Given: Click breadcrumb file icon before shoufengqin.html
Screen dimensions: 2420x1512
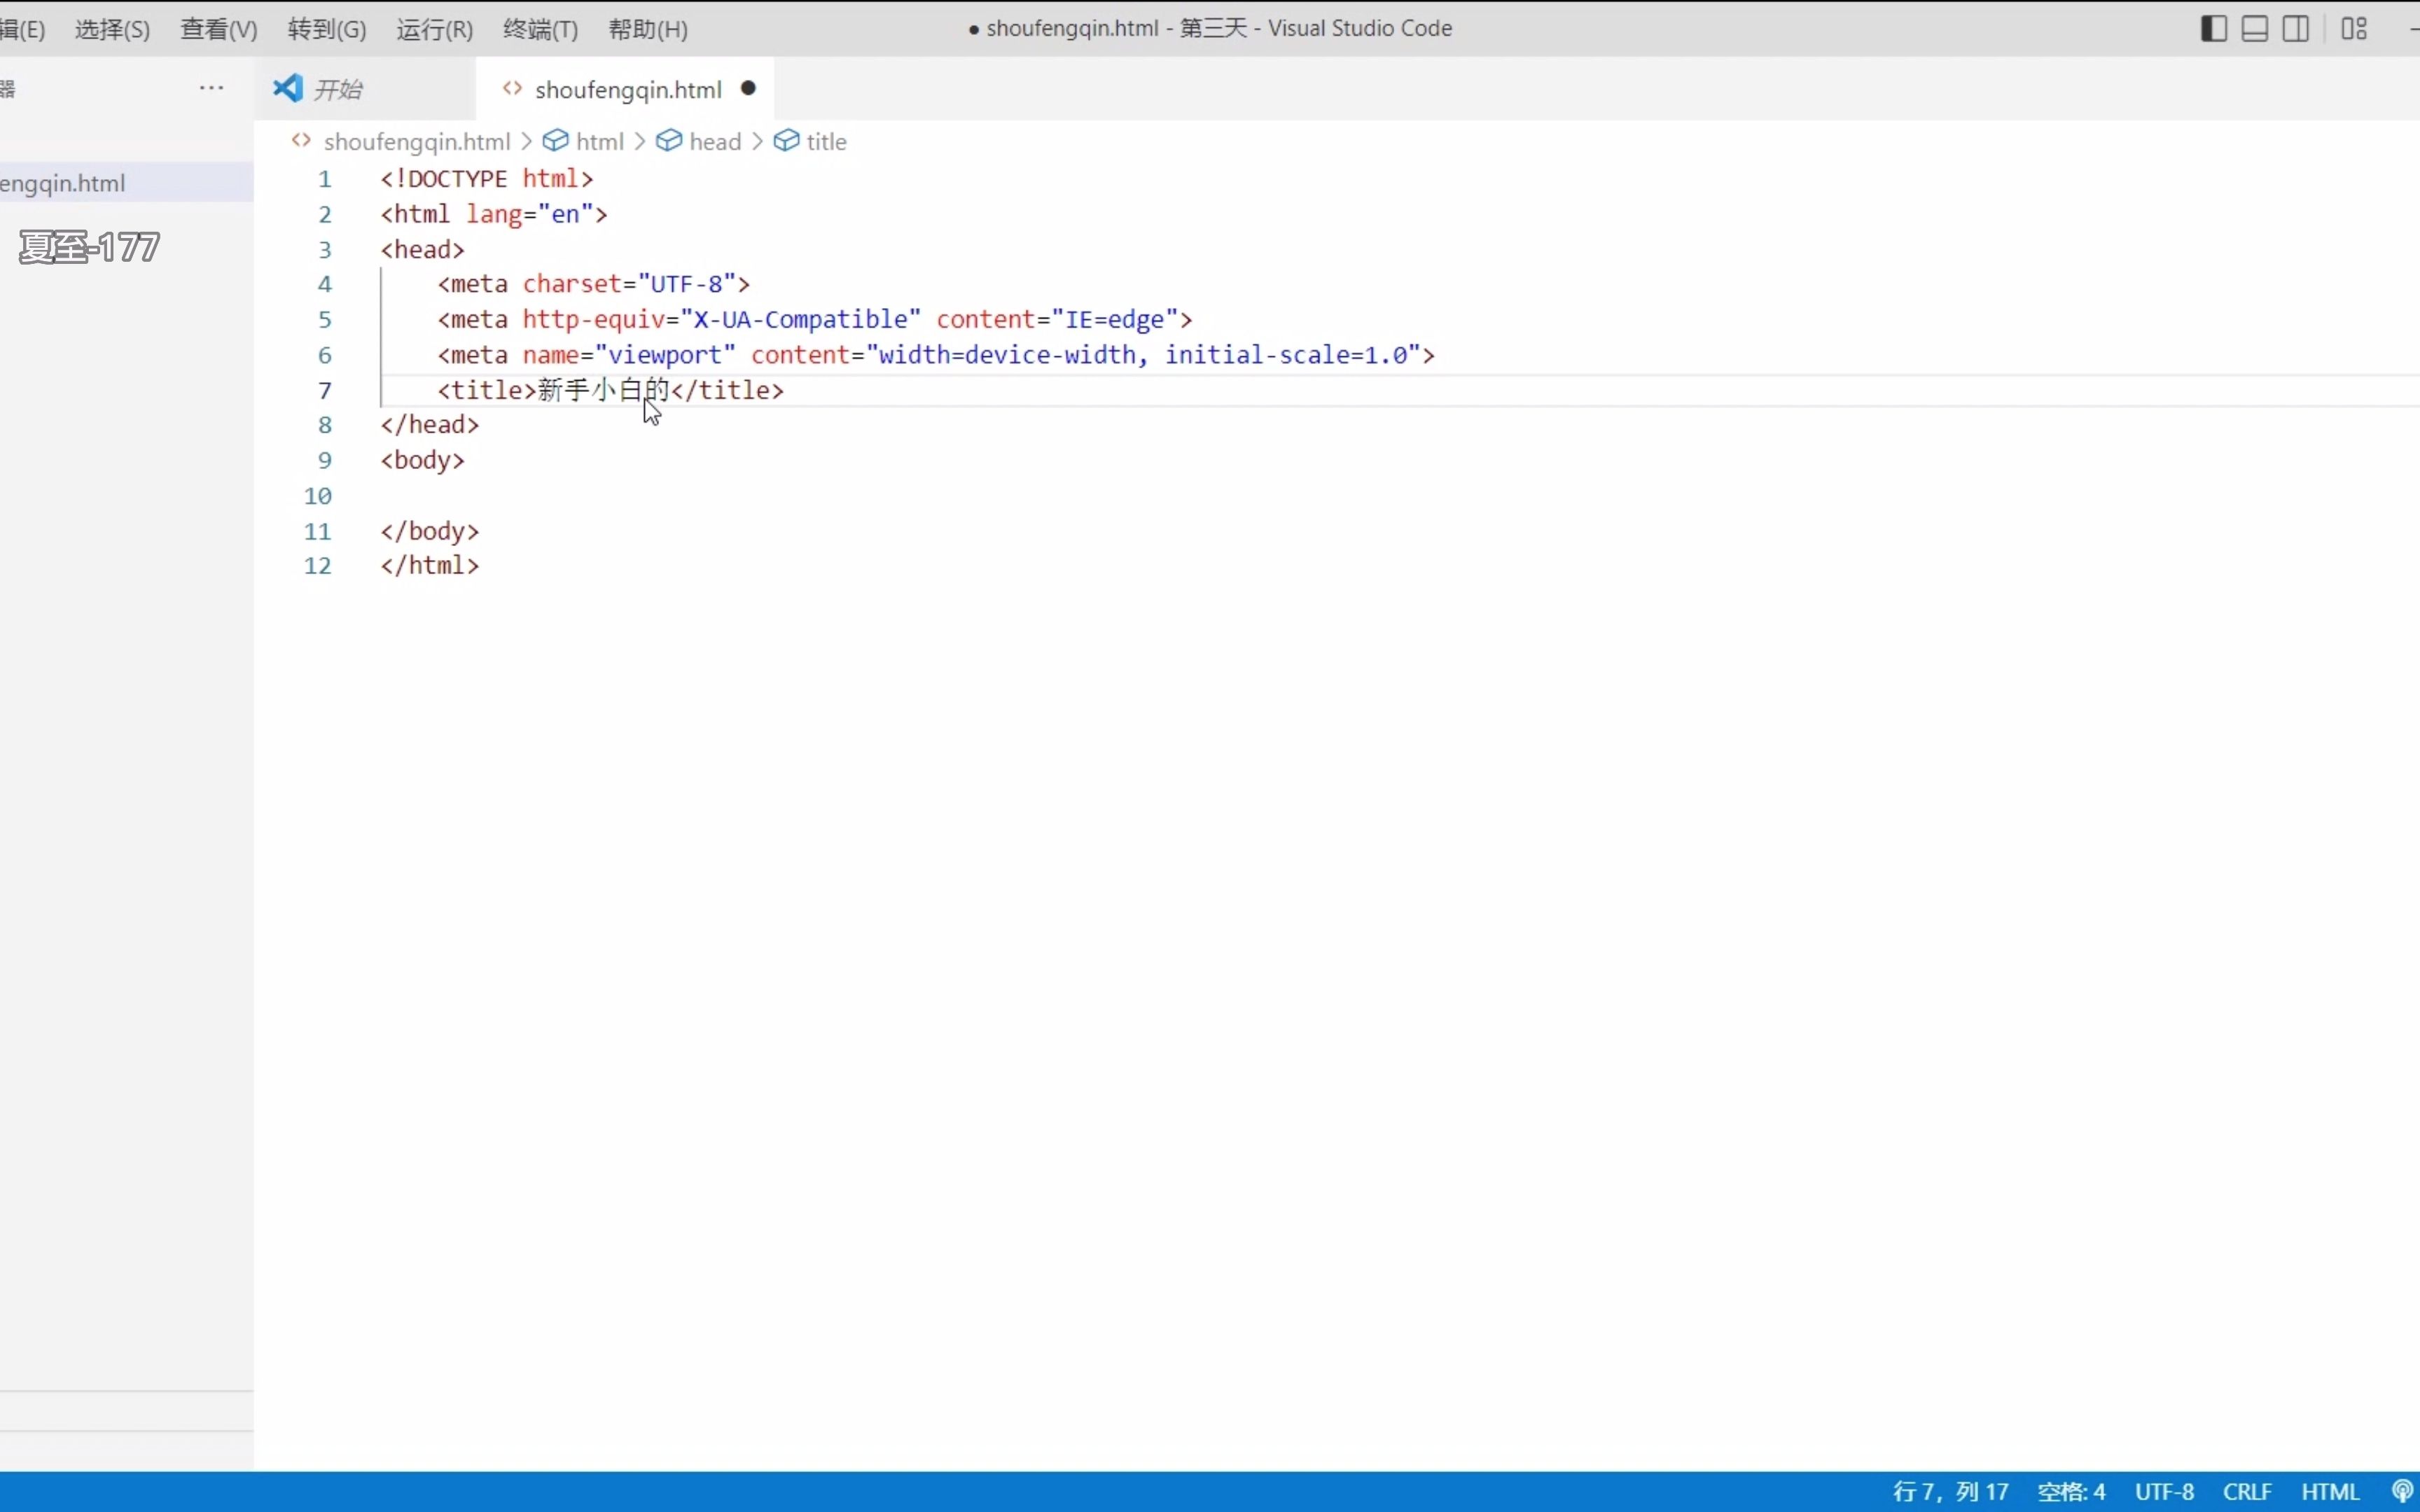Looking at the screenshot, I should point(301,141).
